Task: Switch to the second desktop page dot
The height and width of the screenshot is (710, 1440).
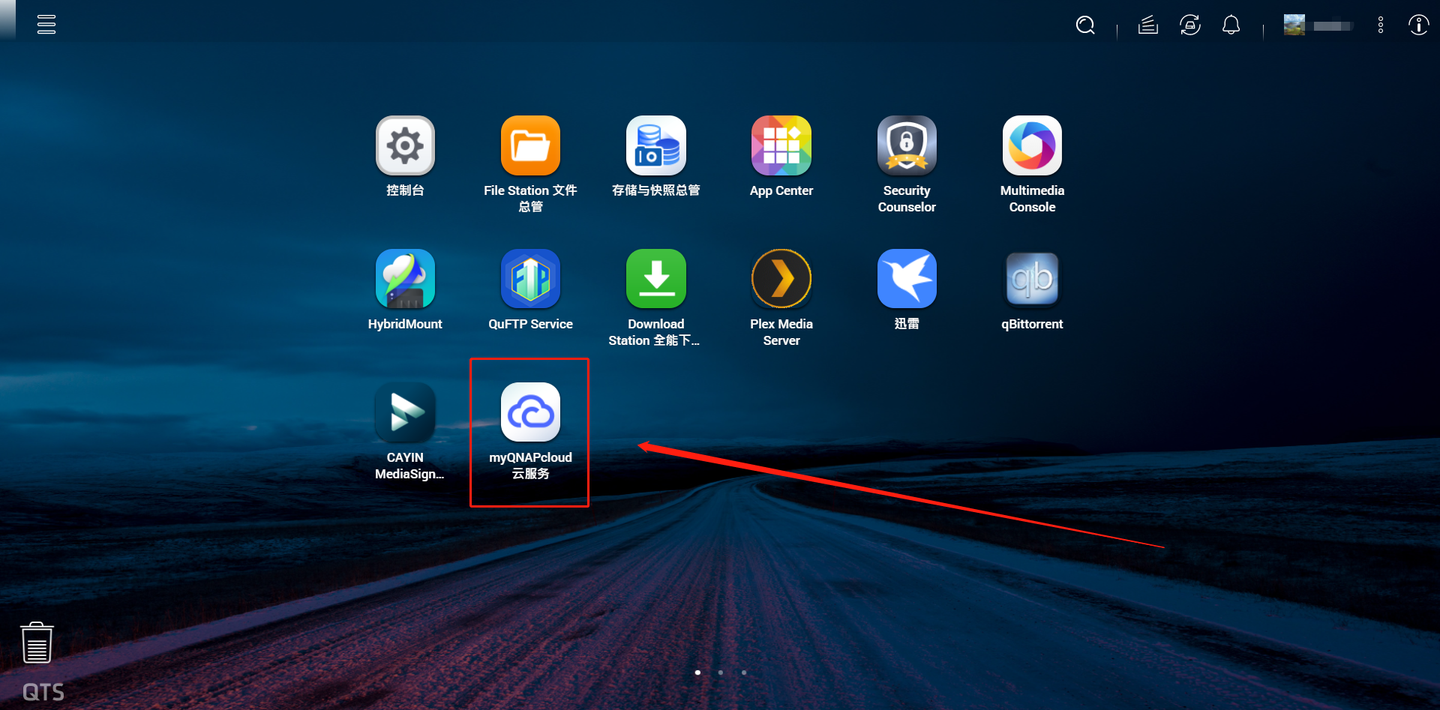Action: pyautogui.click(x=721, y=673)
